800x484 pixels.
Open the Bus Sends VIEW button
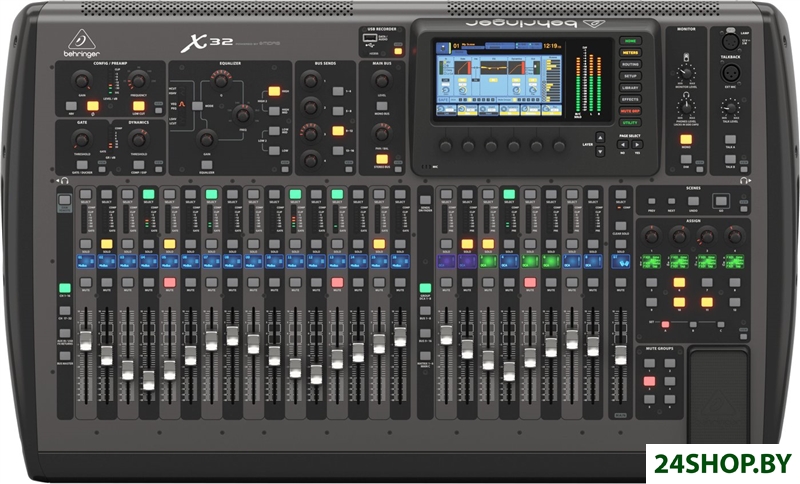point(349,169)
